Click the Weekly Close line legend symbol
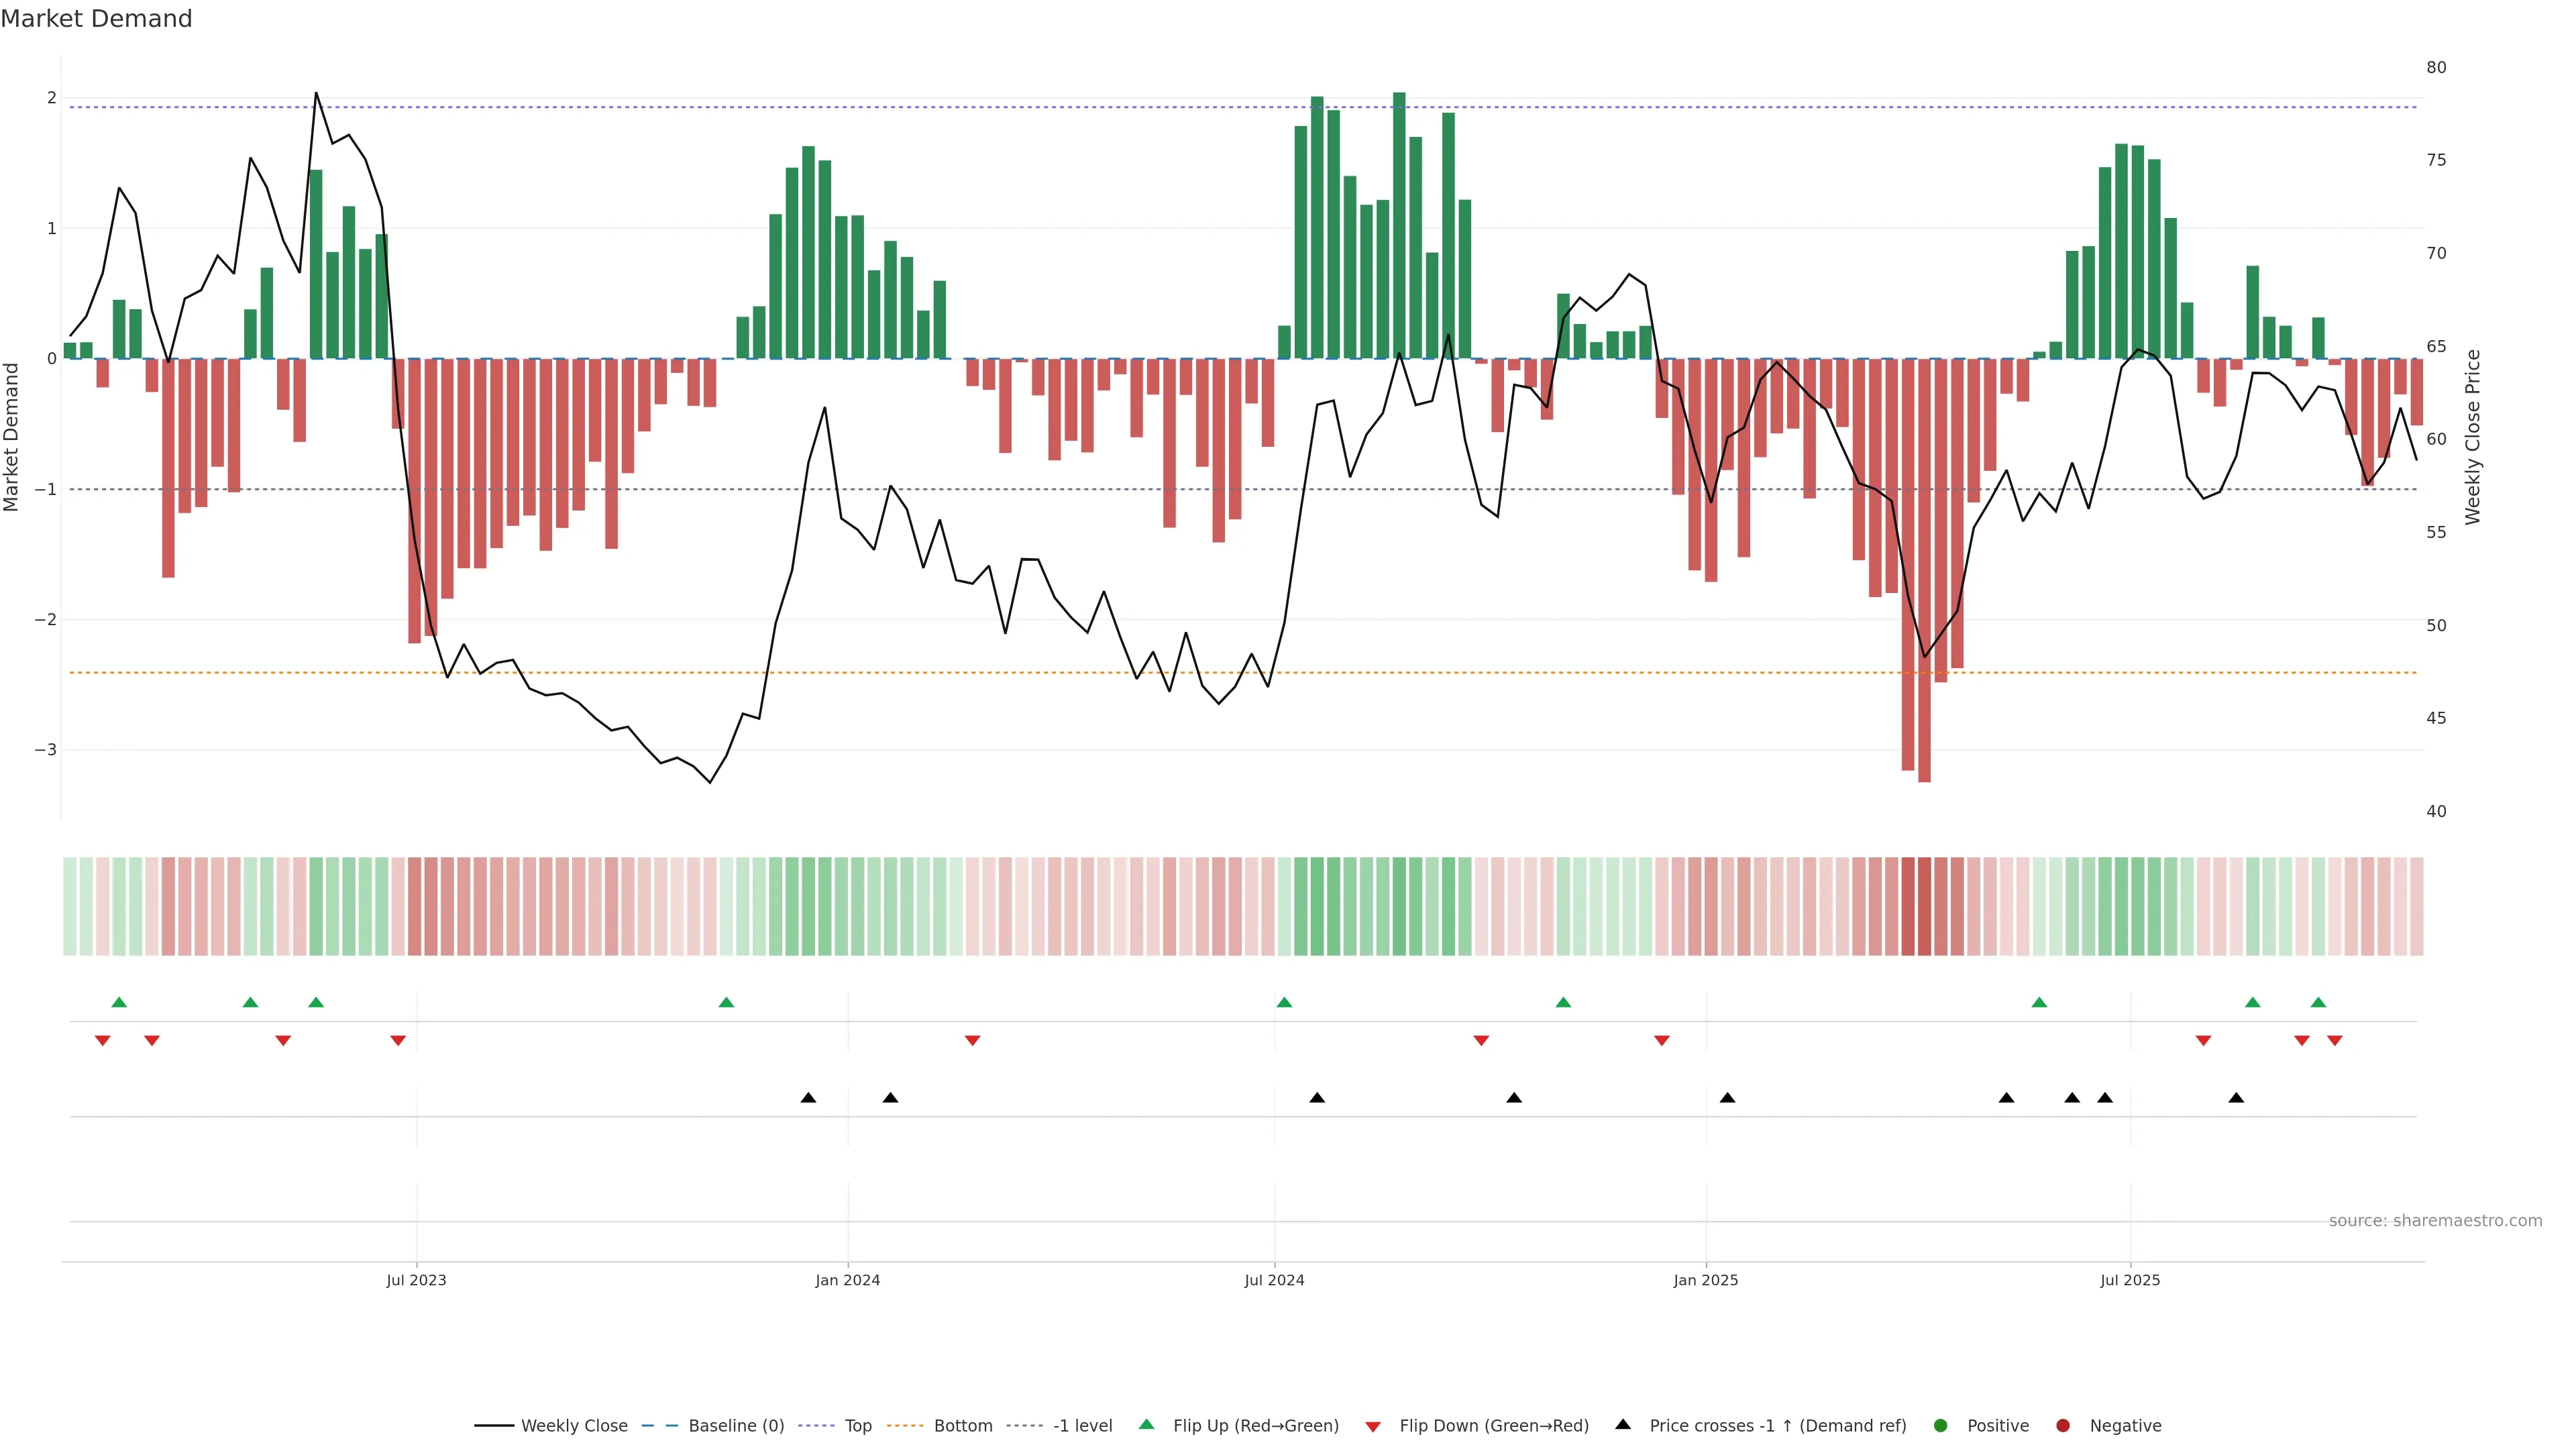 pyautogui.click(x=494, y=1425)
